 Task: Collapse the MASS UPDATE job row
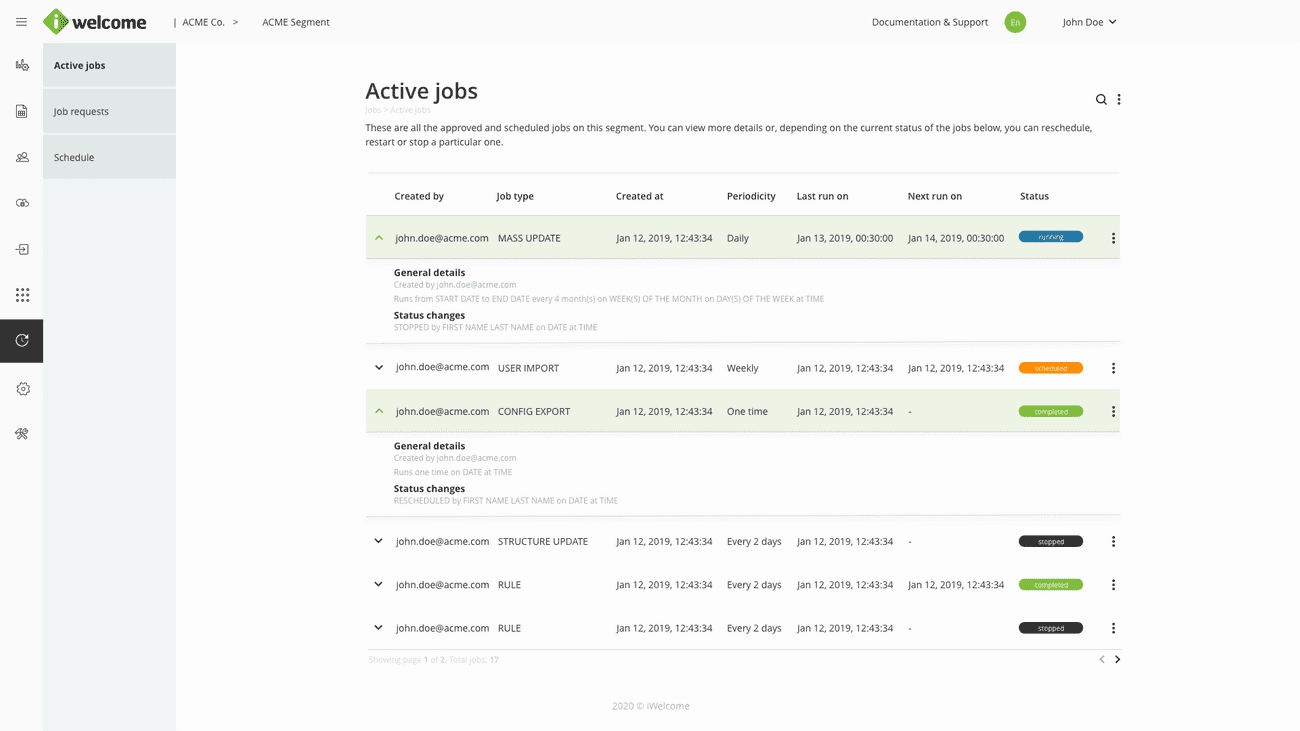coord(379,238)
